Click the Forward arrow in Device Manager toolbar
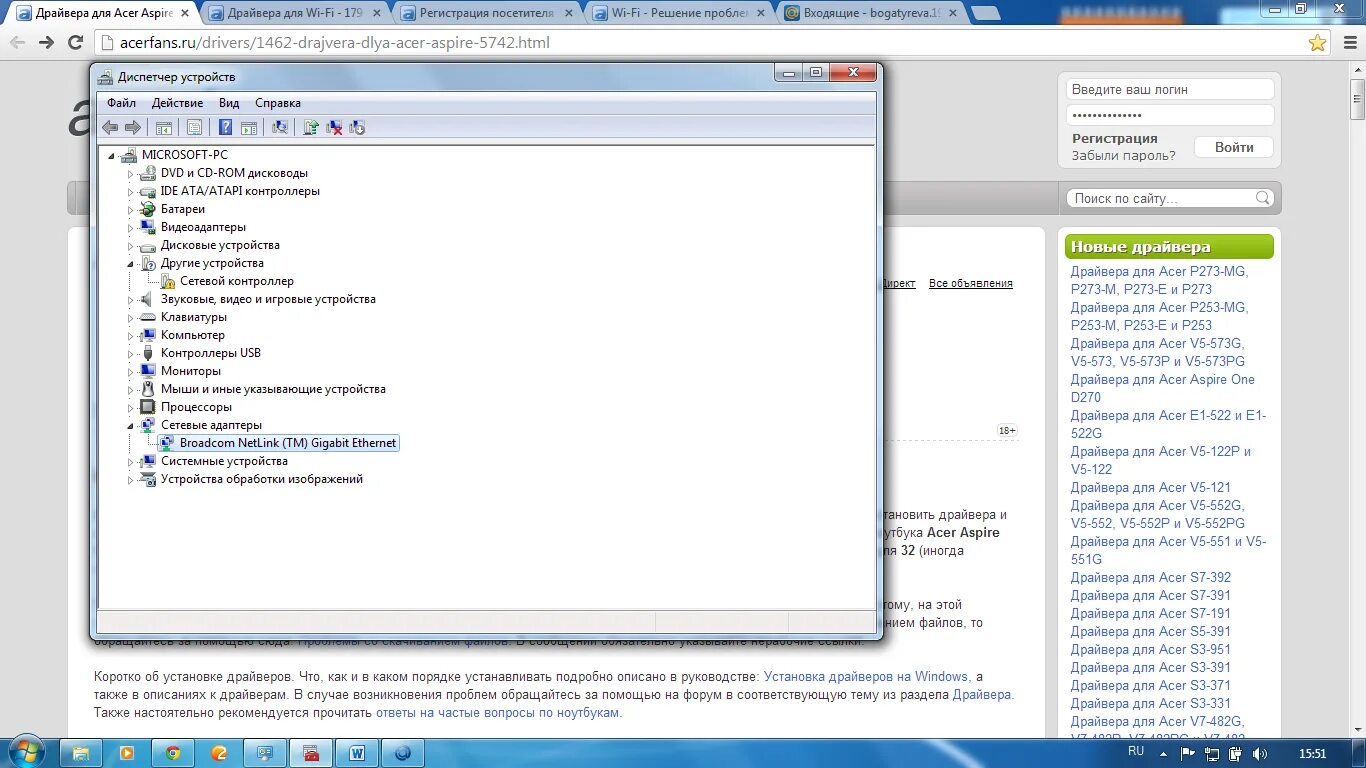1366x768 pixels. pos(133,127)
